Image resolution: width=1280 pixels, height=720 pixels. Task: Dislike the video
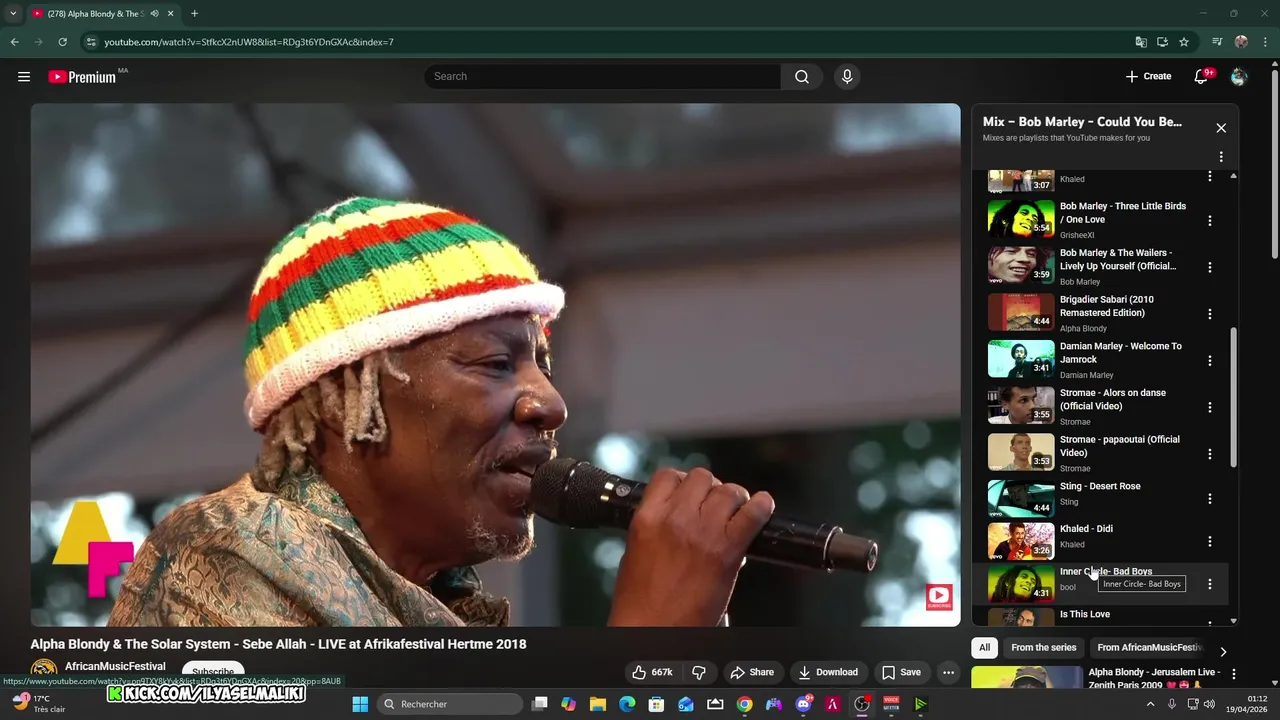point(699,672)
